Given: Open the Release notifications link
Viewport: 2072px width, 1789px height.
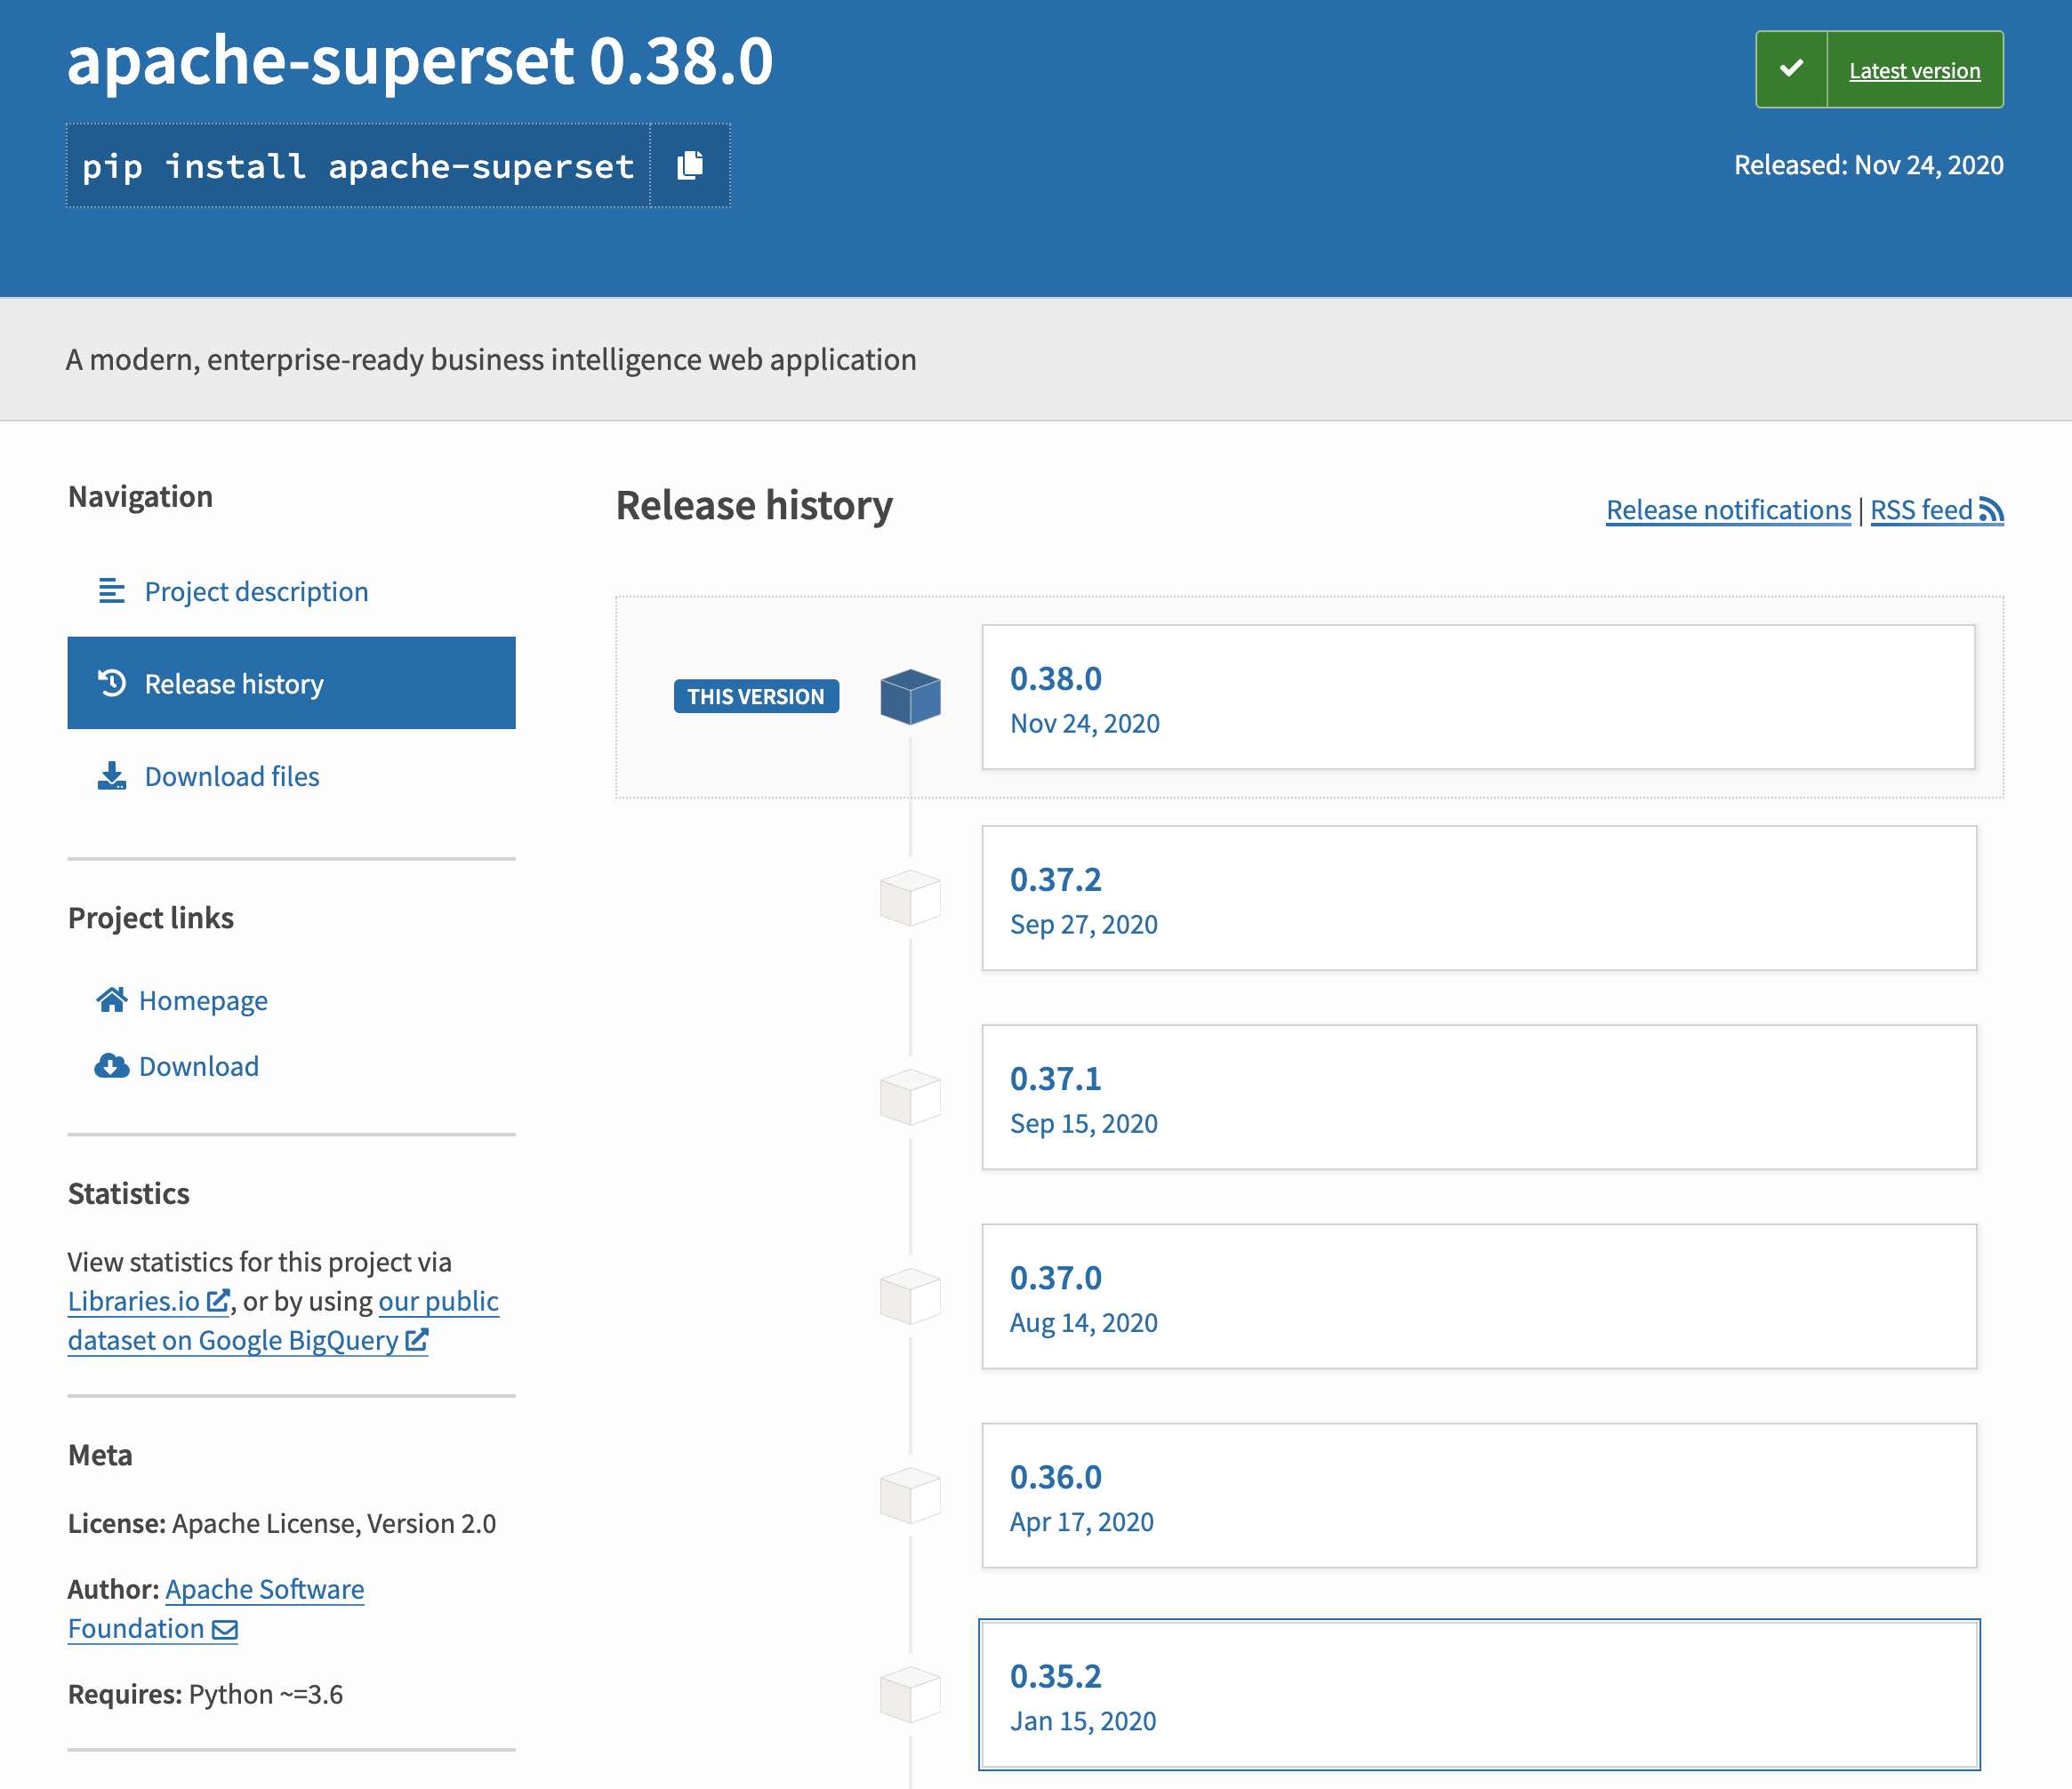Looking at the screenshot, I should 1728,510.
